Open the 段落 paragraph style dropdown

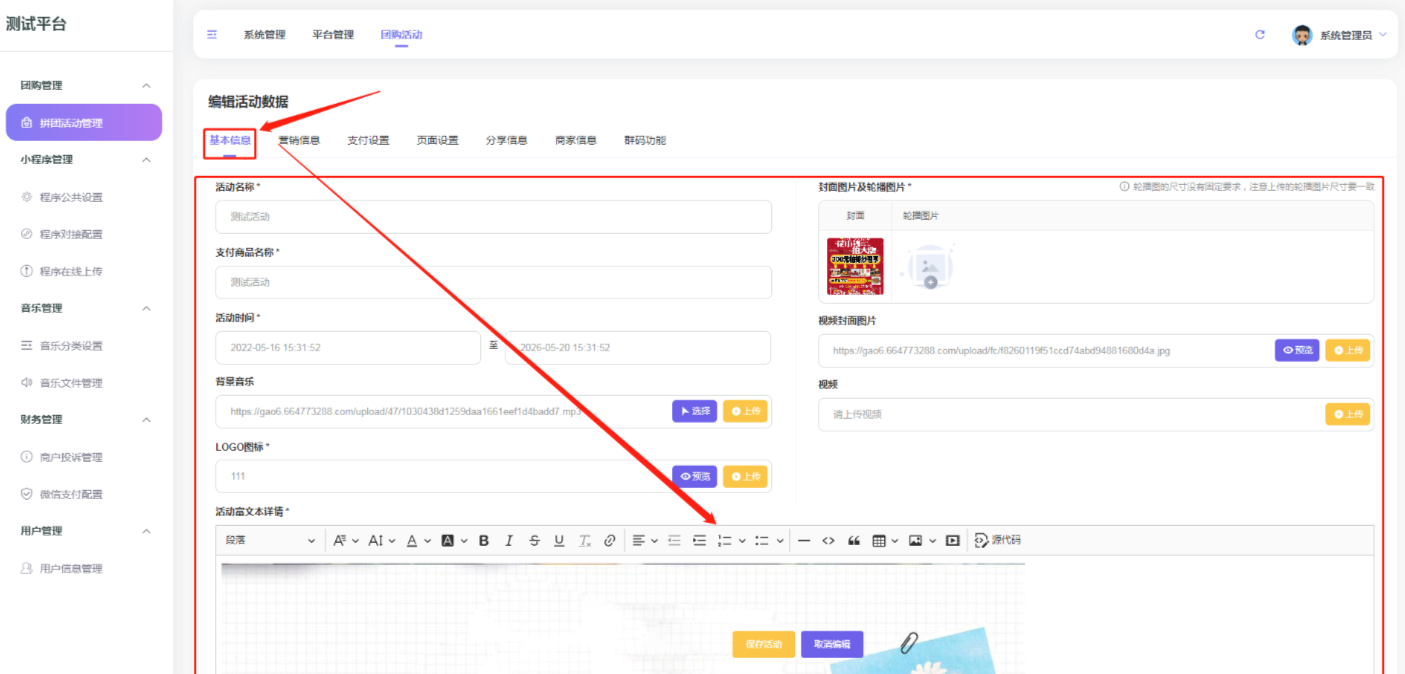pyautogui.click(x=268, y=540)
